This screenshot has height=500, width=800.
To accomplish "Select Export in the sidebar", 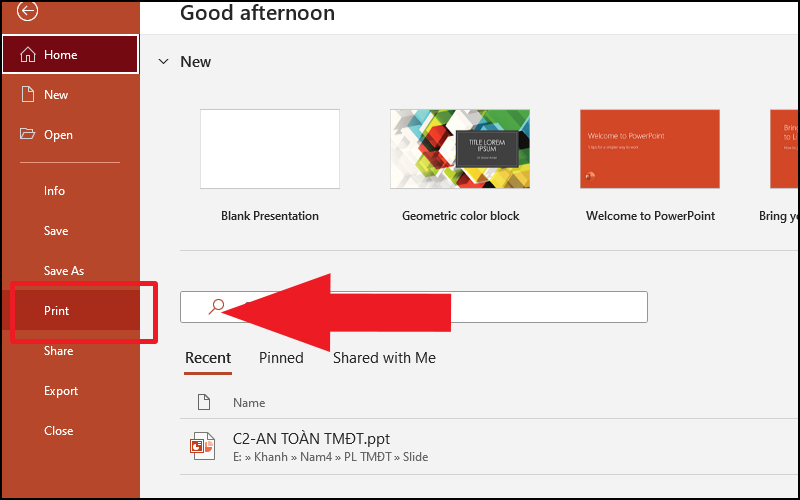I will [x=70, y=391].
